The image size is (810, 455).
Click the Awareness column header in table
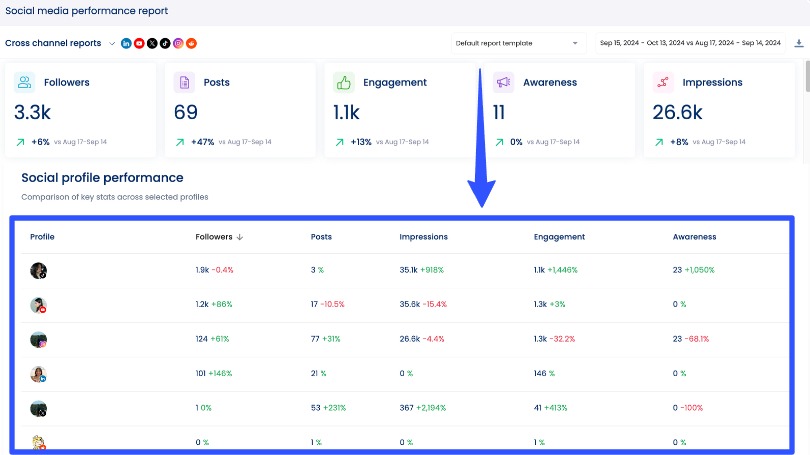click(694, 237)
